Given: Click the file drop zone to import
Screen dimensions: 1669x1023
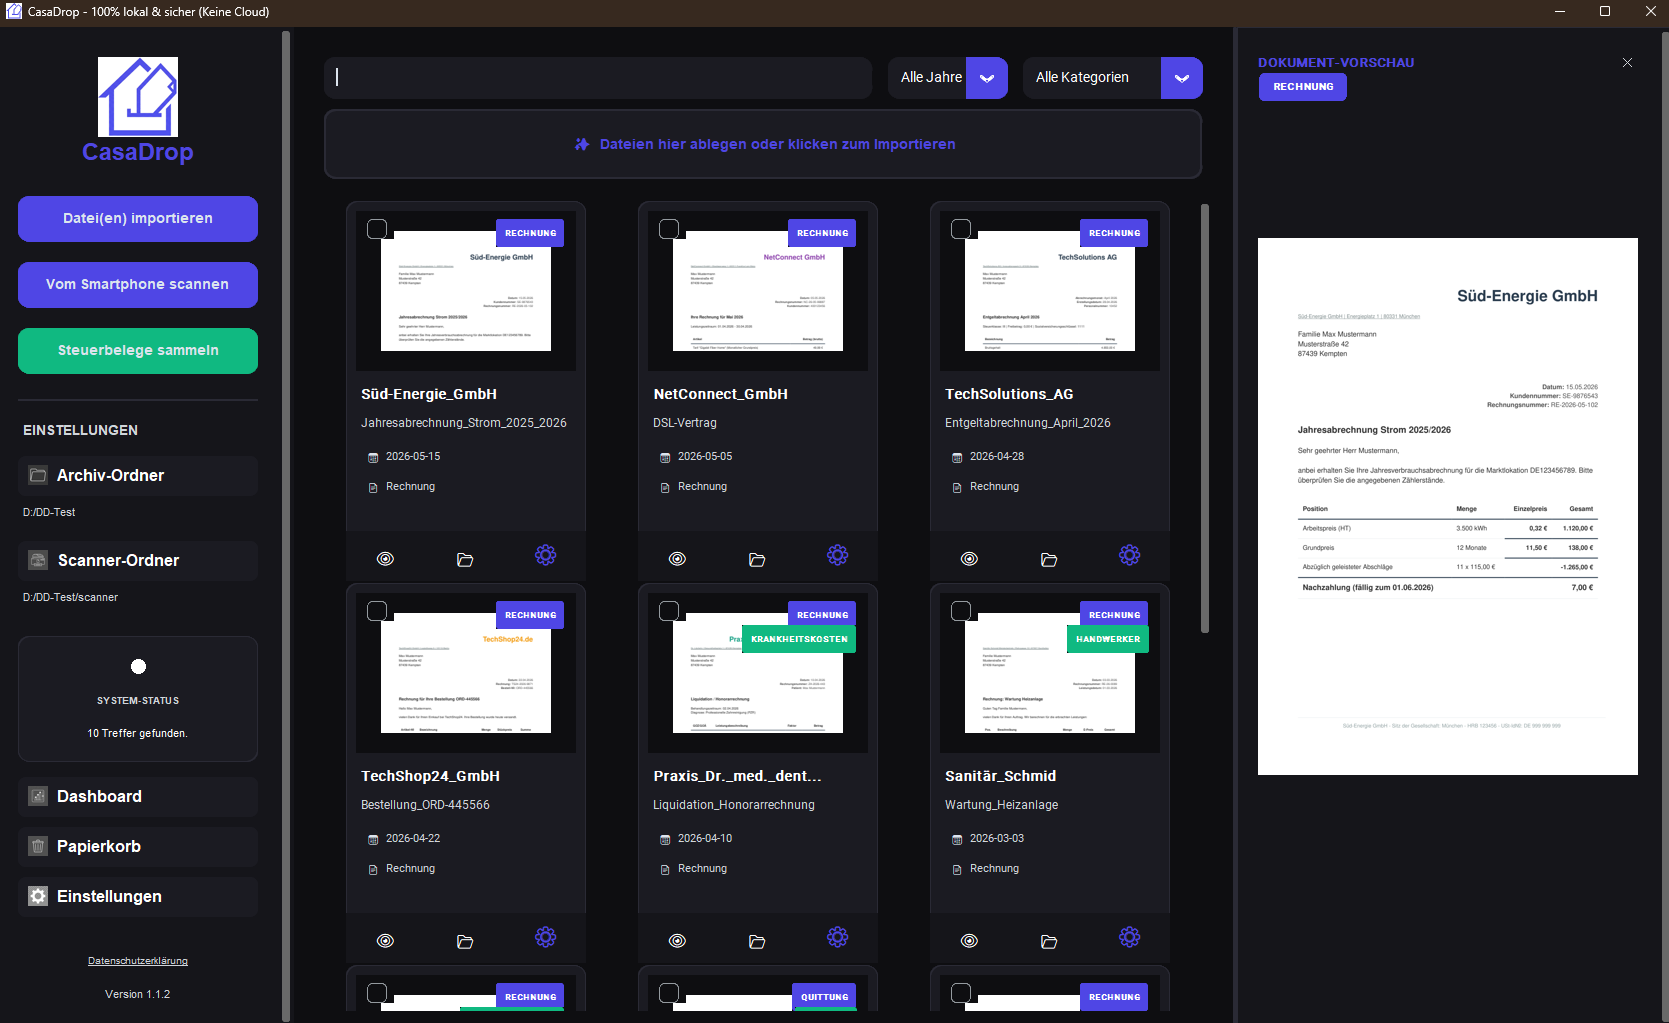Looking at the screenshot, I should pyautogui.click(x=763, y=144).
